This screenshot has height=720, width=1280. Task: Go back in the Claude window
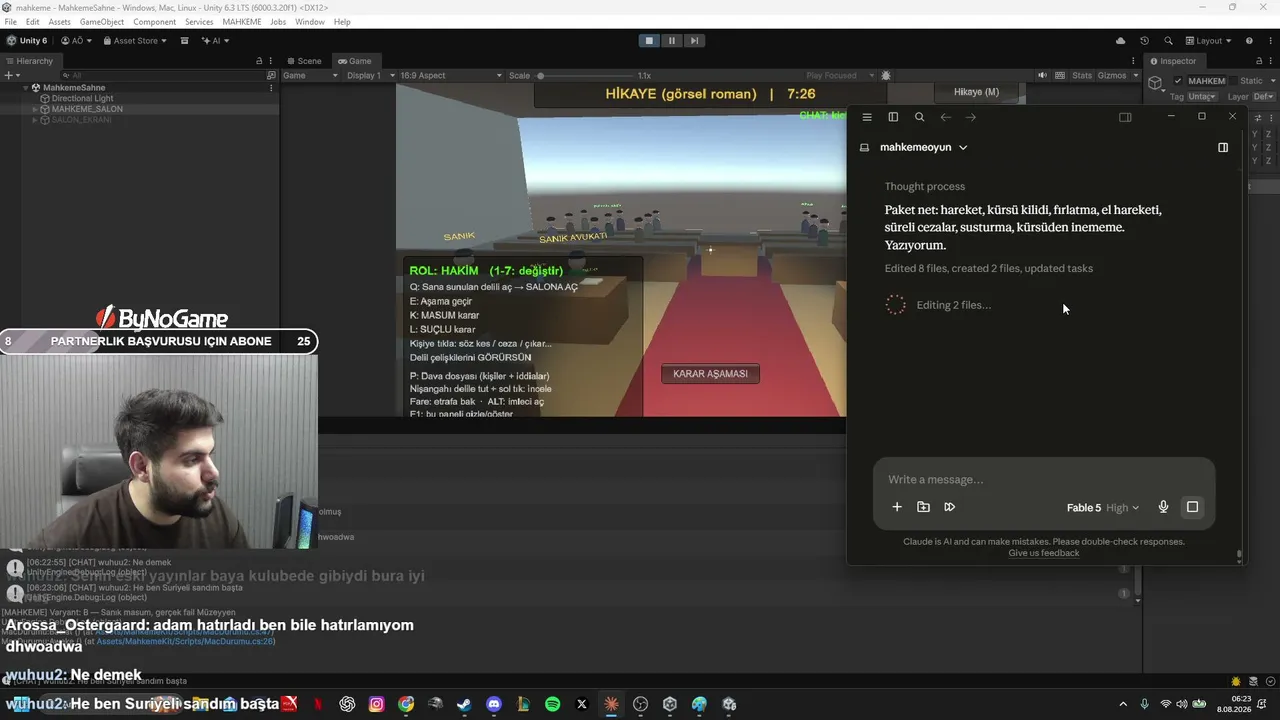[946, 117]
